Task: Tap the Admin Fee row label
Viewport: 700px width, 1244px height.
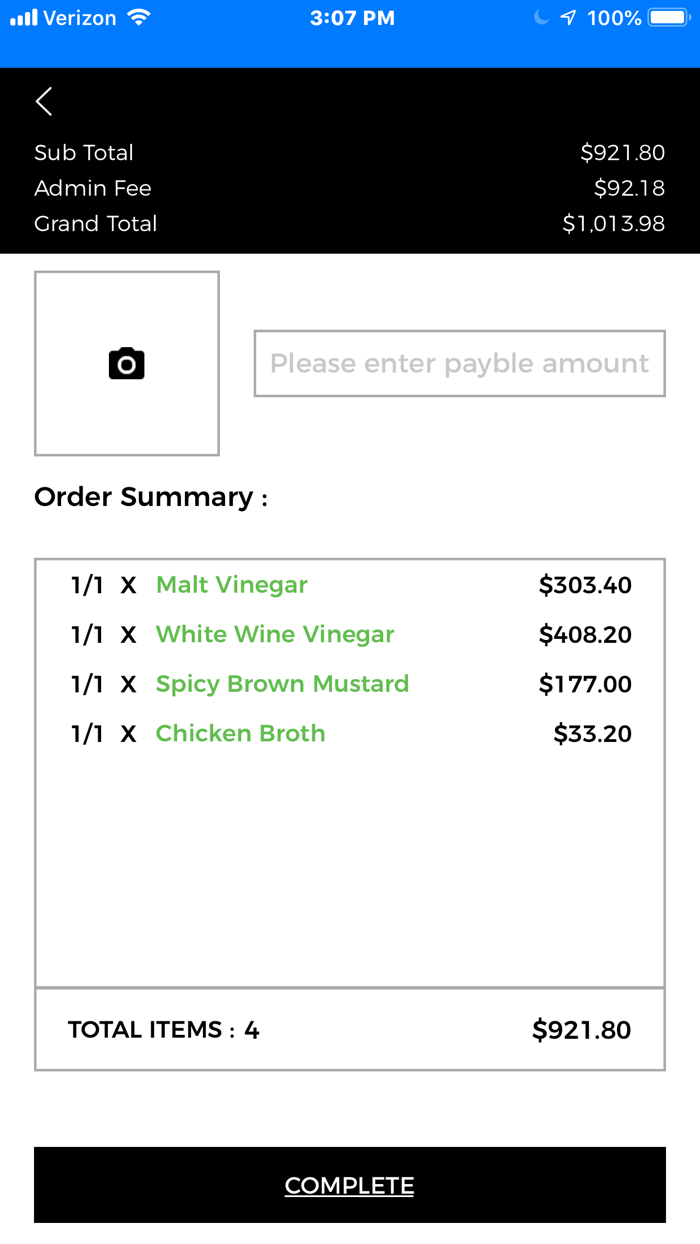Action: pyautogui.click(x=93, y=188)
